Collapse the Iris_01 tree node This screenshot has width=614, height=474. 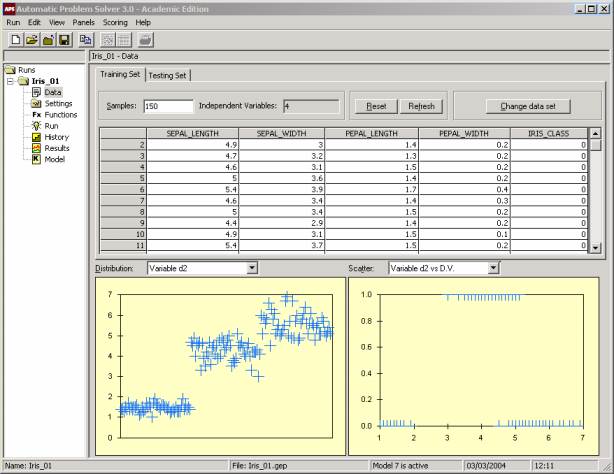click(x=10, y=81)
